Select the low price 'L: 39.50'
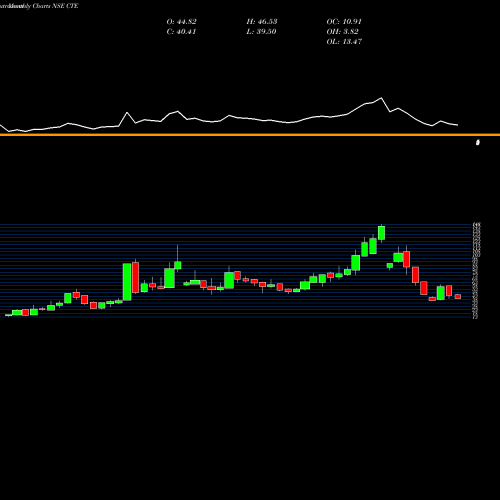 [261, 32]
